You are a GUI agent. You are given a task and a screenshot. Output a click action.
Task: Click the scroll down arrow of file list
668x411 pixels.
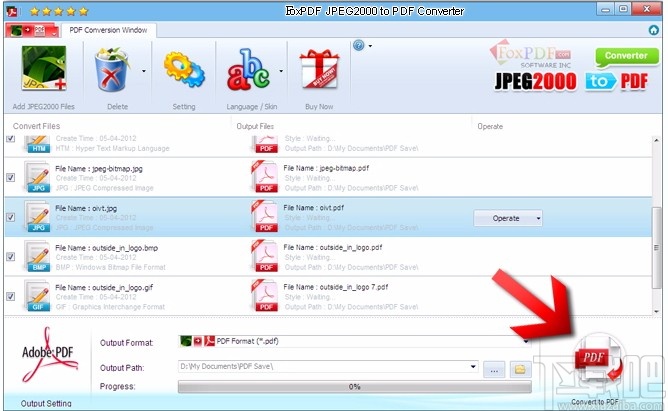(656, 311)
